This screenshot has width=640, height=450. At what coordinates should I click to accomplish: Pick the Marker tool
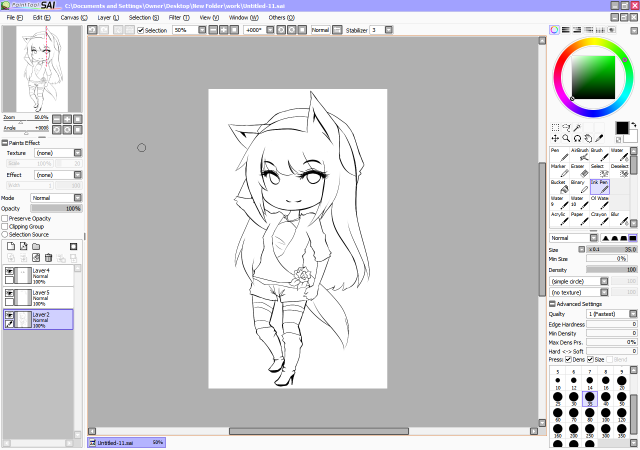(557, 171)
